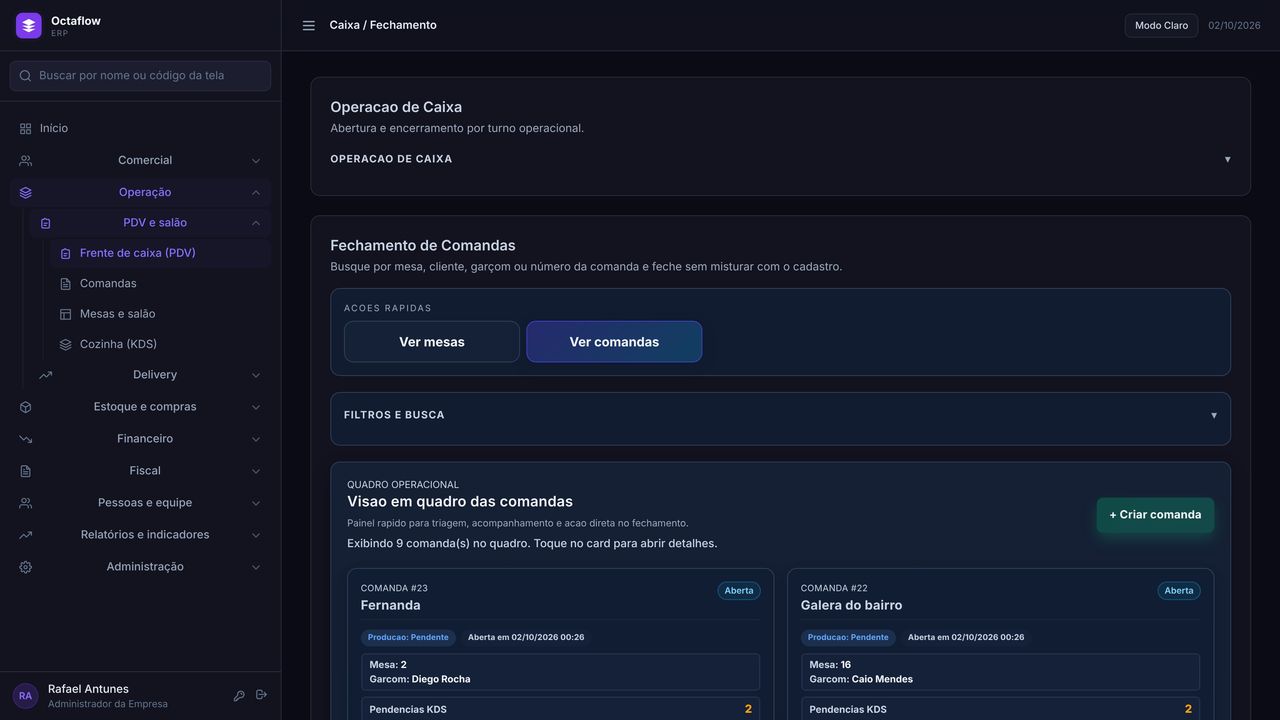Click the screen search input field
The height and width of the screenshot is (720, 1280).
(x=140, y=76)
